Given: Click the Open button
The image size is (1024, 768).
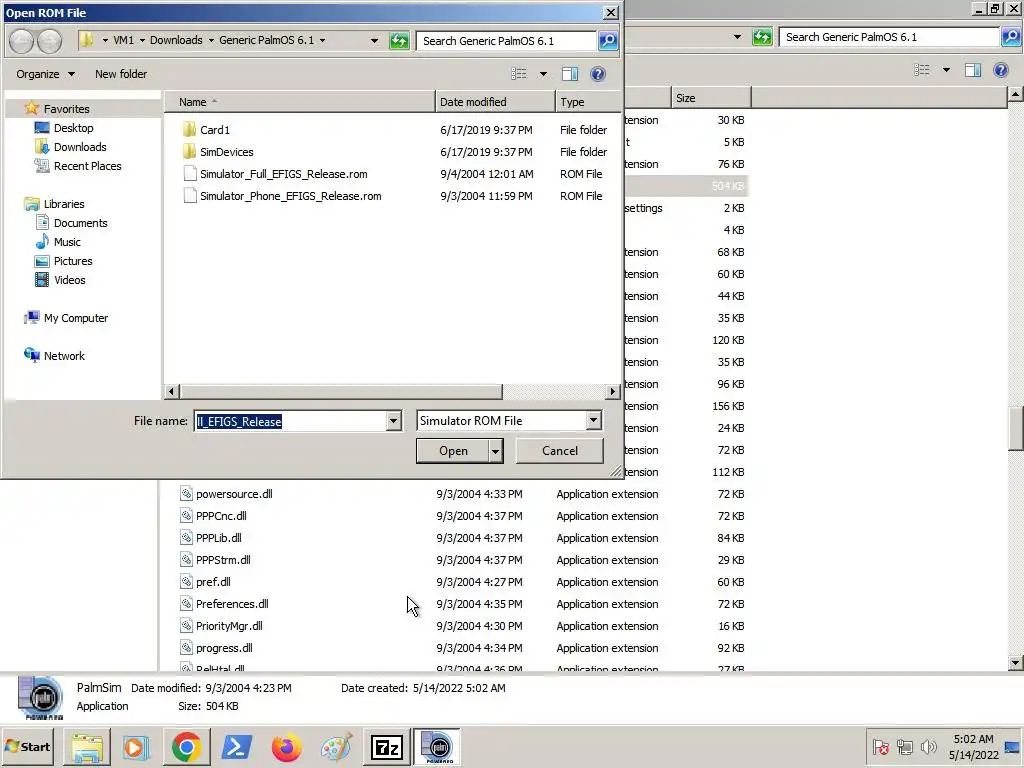Looking at the screenshot, I should (453, 451).
